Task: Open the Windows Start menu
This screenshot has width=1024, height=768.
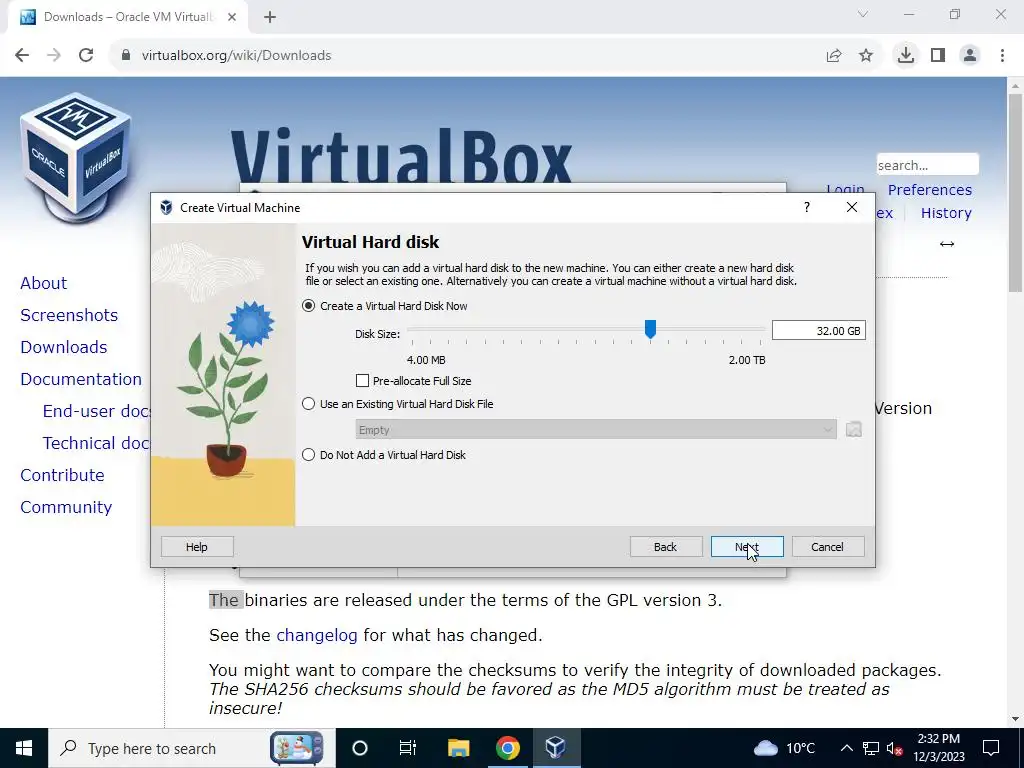Action: (x=24, y=748)
